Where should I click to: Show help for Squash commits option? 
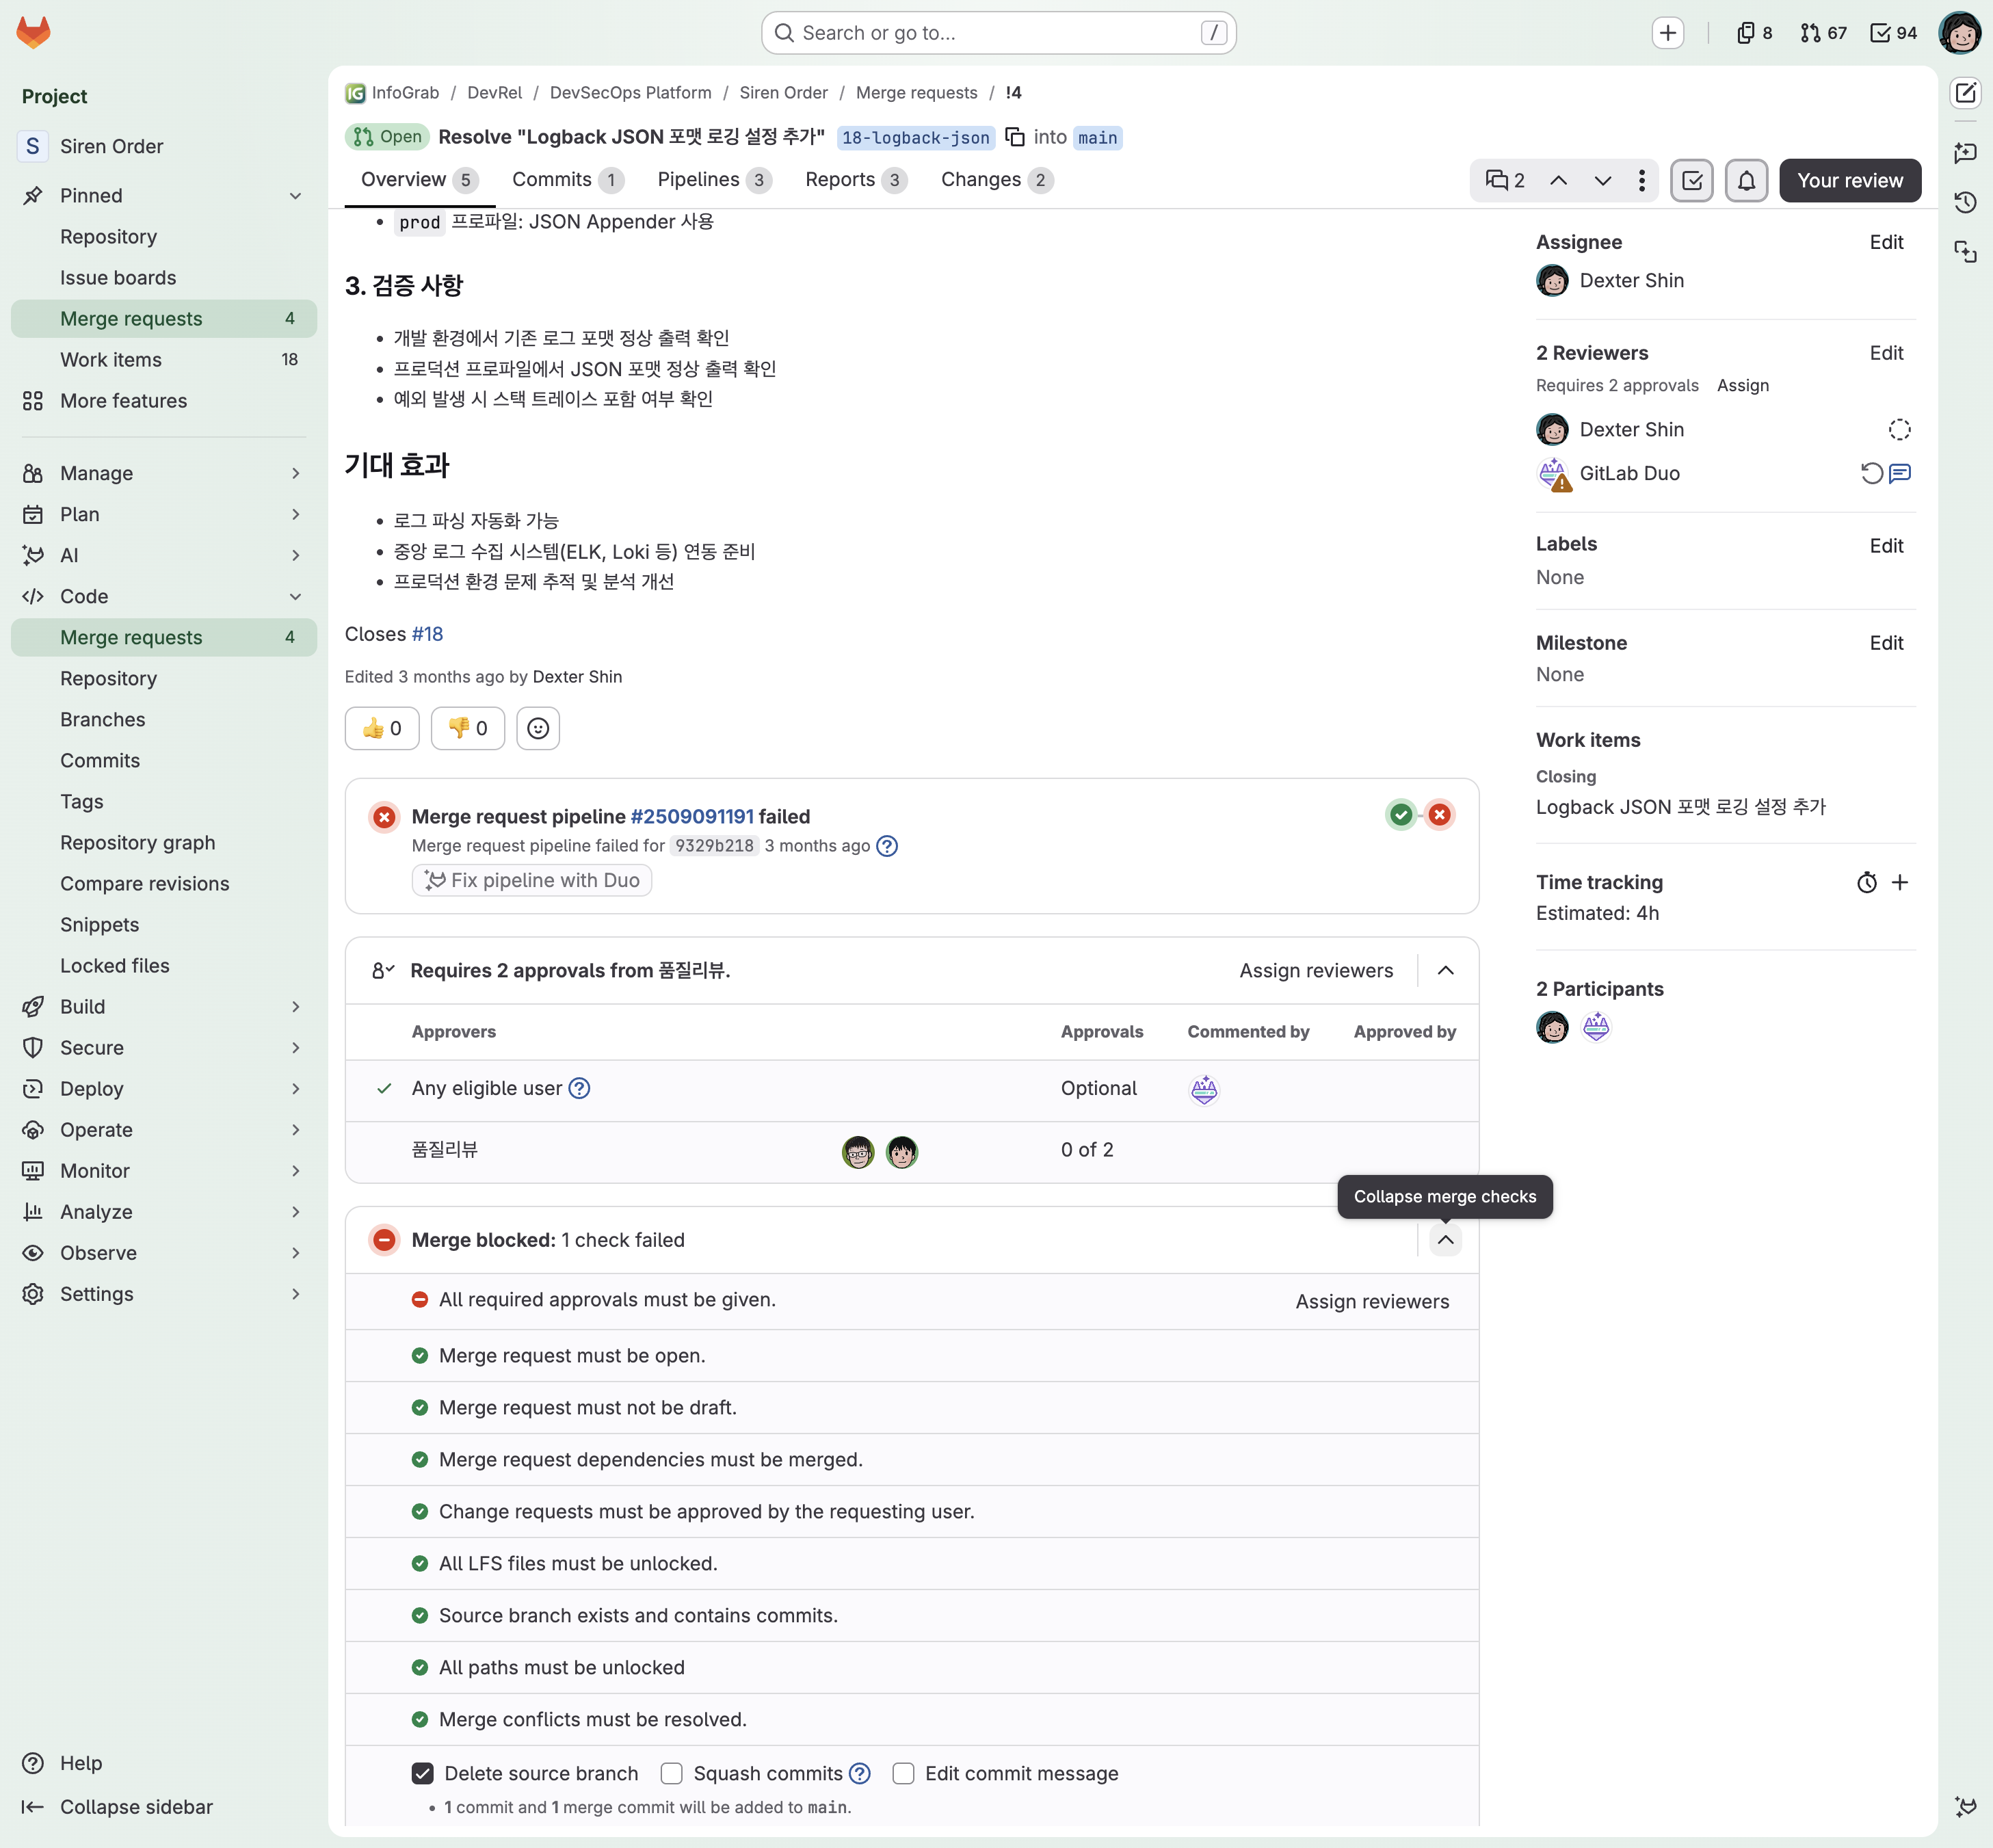click(x=860, y=1773)
